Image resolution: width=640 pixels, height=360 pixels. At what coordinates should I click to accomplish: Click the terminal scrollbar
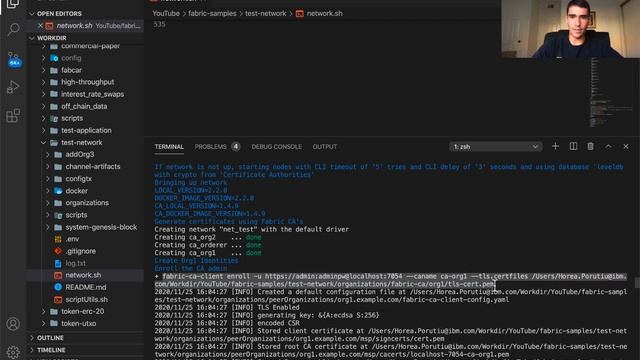637,282
